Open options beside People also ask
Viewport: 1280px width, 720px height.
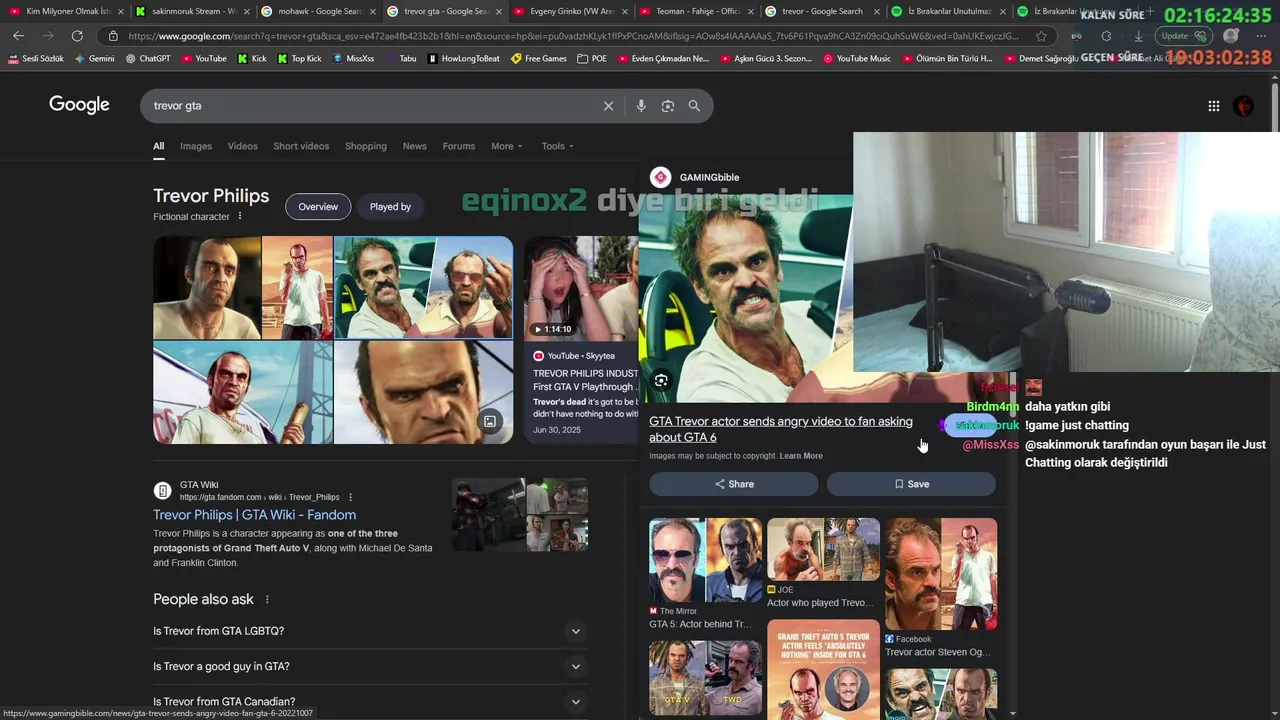pyautogui.click(x=267, y=599)
